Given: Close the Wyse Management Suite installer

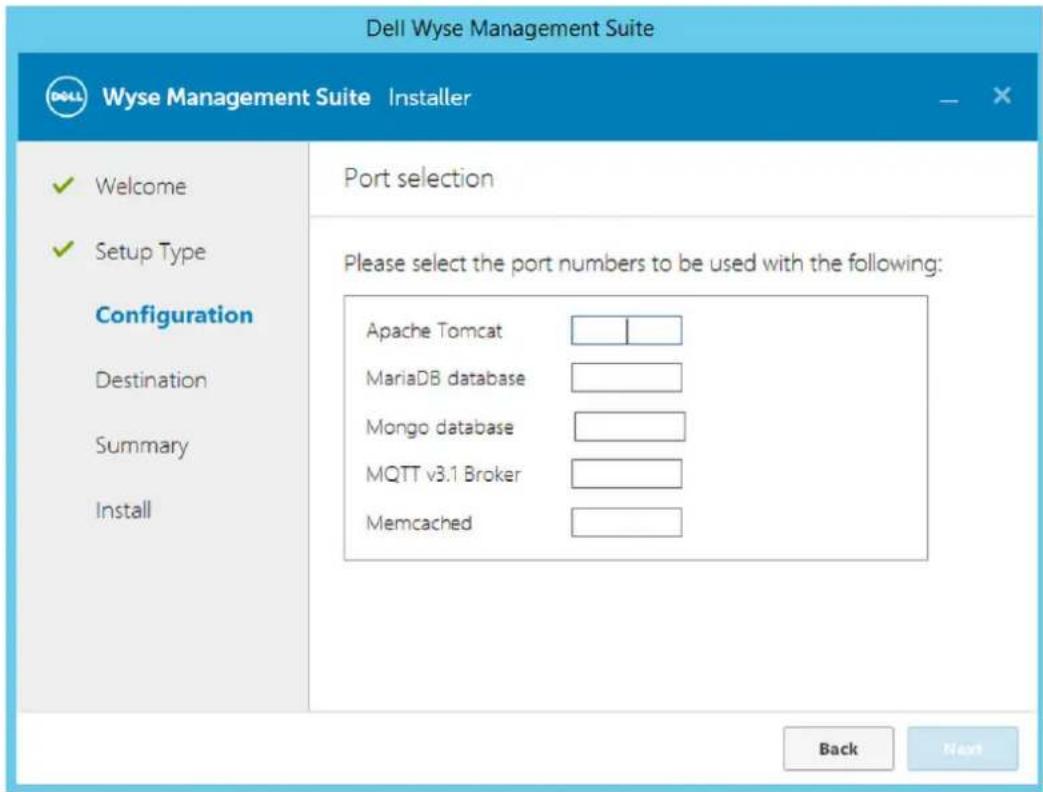Looking at the screenshot, I should pyautogui.click(x=1002, y=96).
